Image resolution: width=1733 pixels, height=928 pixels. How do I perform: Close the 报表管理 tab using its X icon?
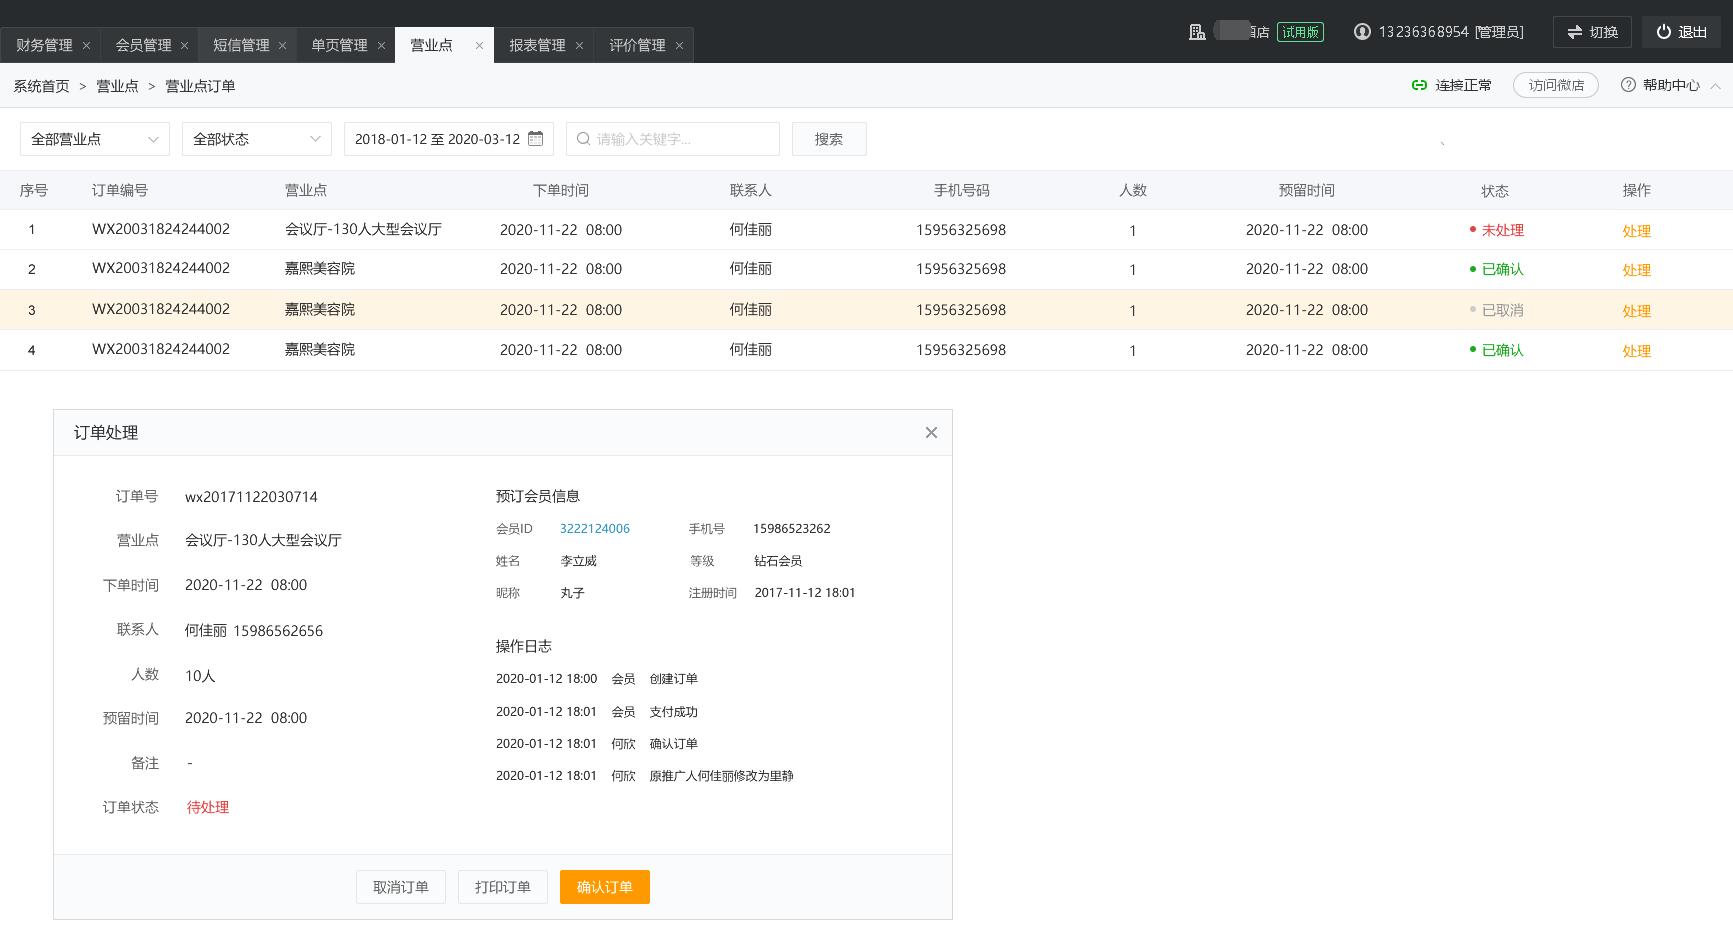click(579, 46)
